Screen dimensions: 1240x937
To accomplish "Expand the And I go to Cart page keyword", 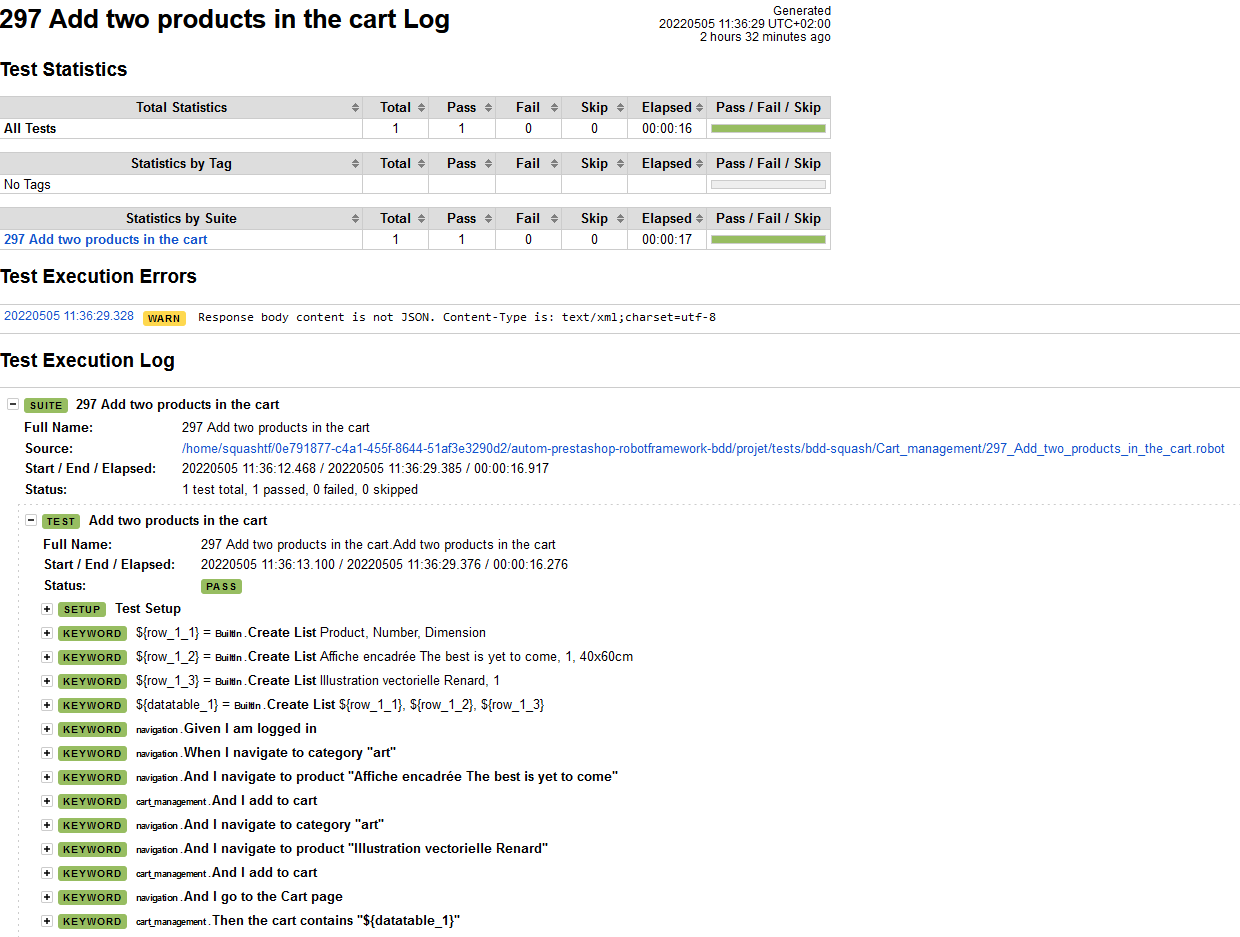I will pyautogui.click(x=47, y=897).
